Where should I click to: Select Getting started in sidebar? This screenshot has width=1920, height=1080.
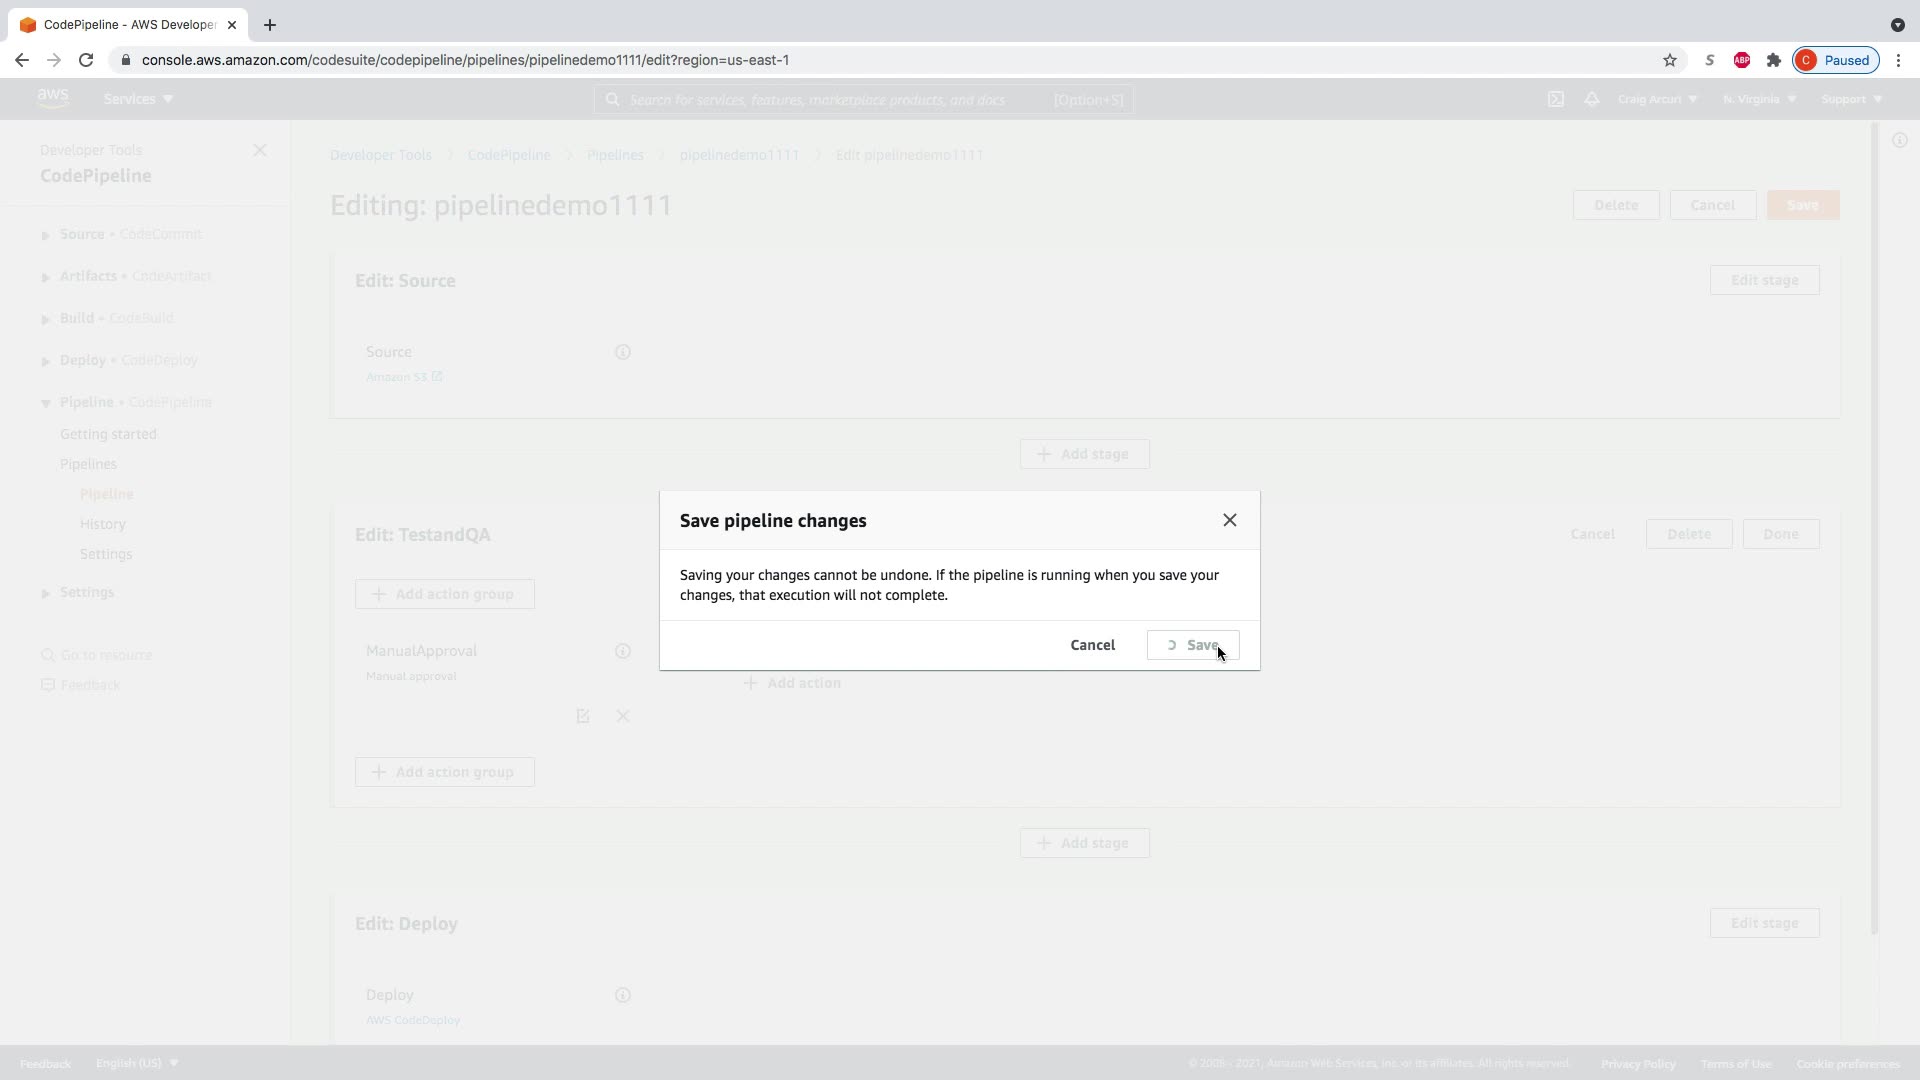pyautogui.click(x=108, y=434)
